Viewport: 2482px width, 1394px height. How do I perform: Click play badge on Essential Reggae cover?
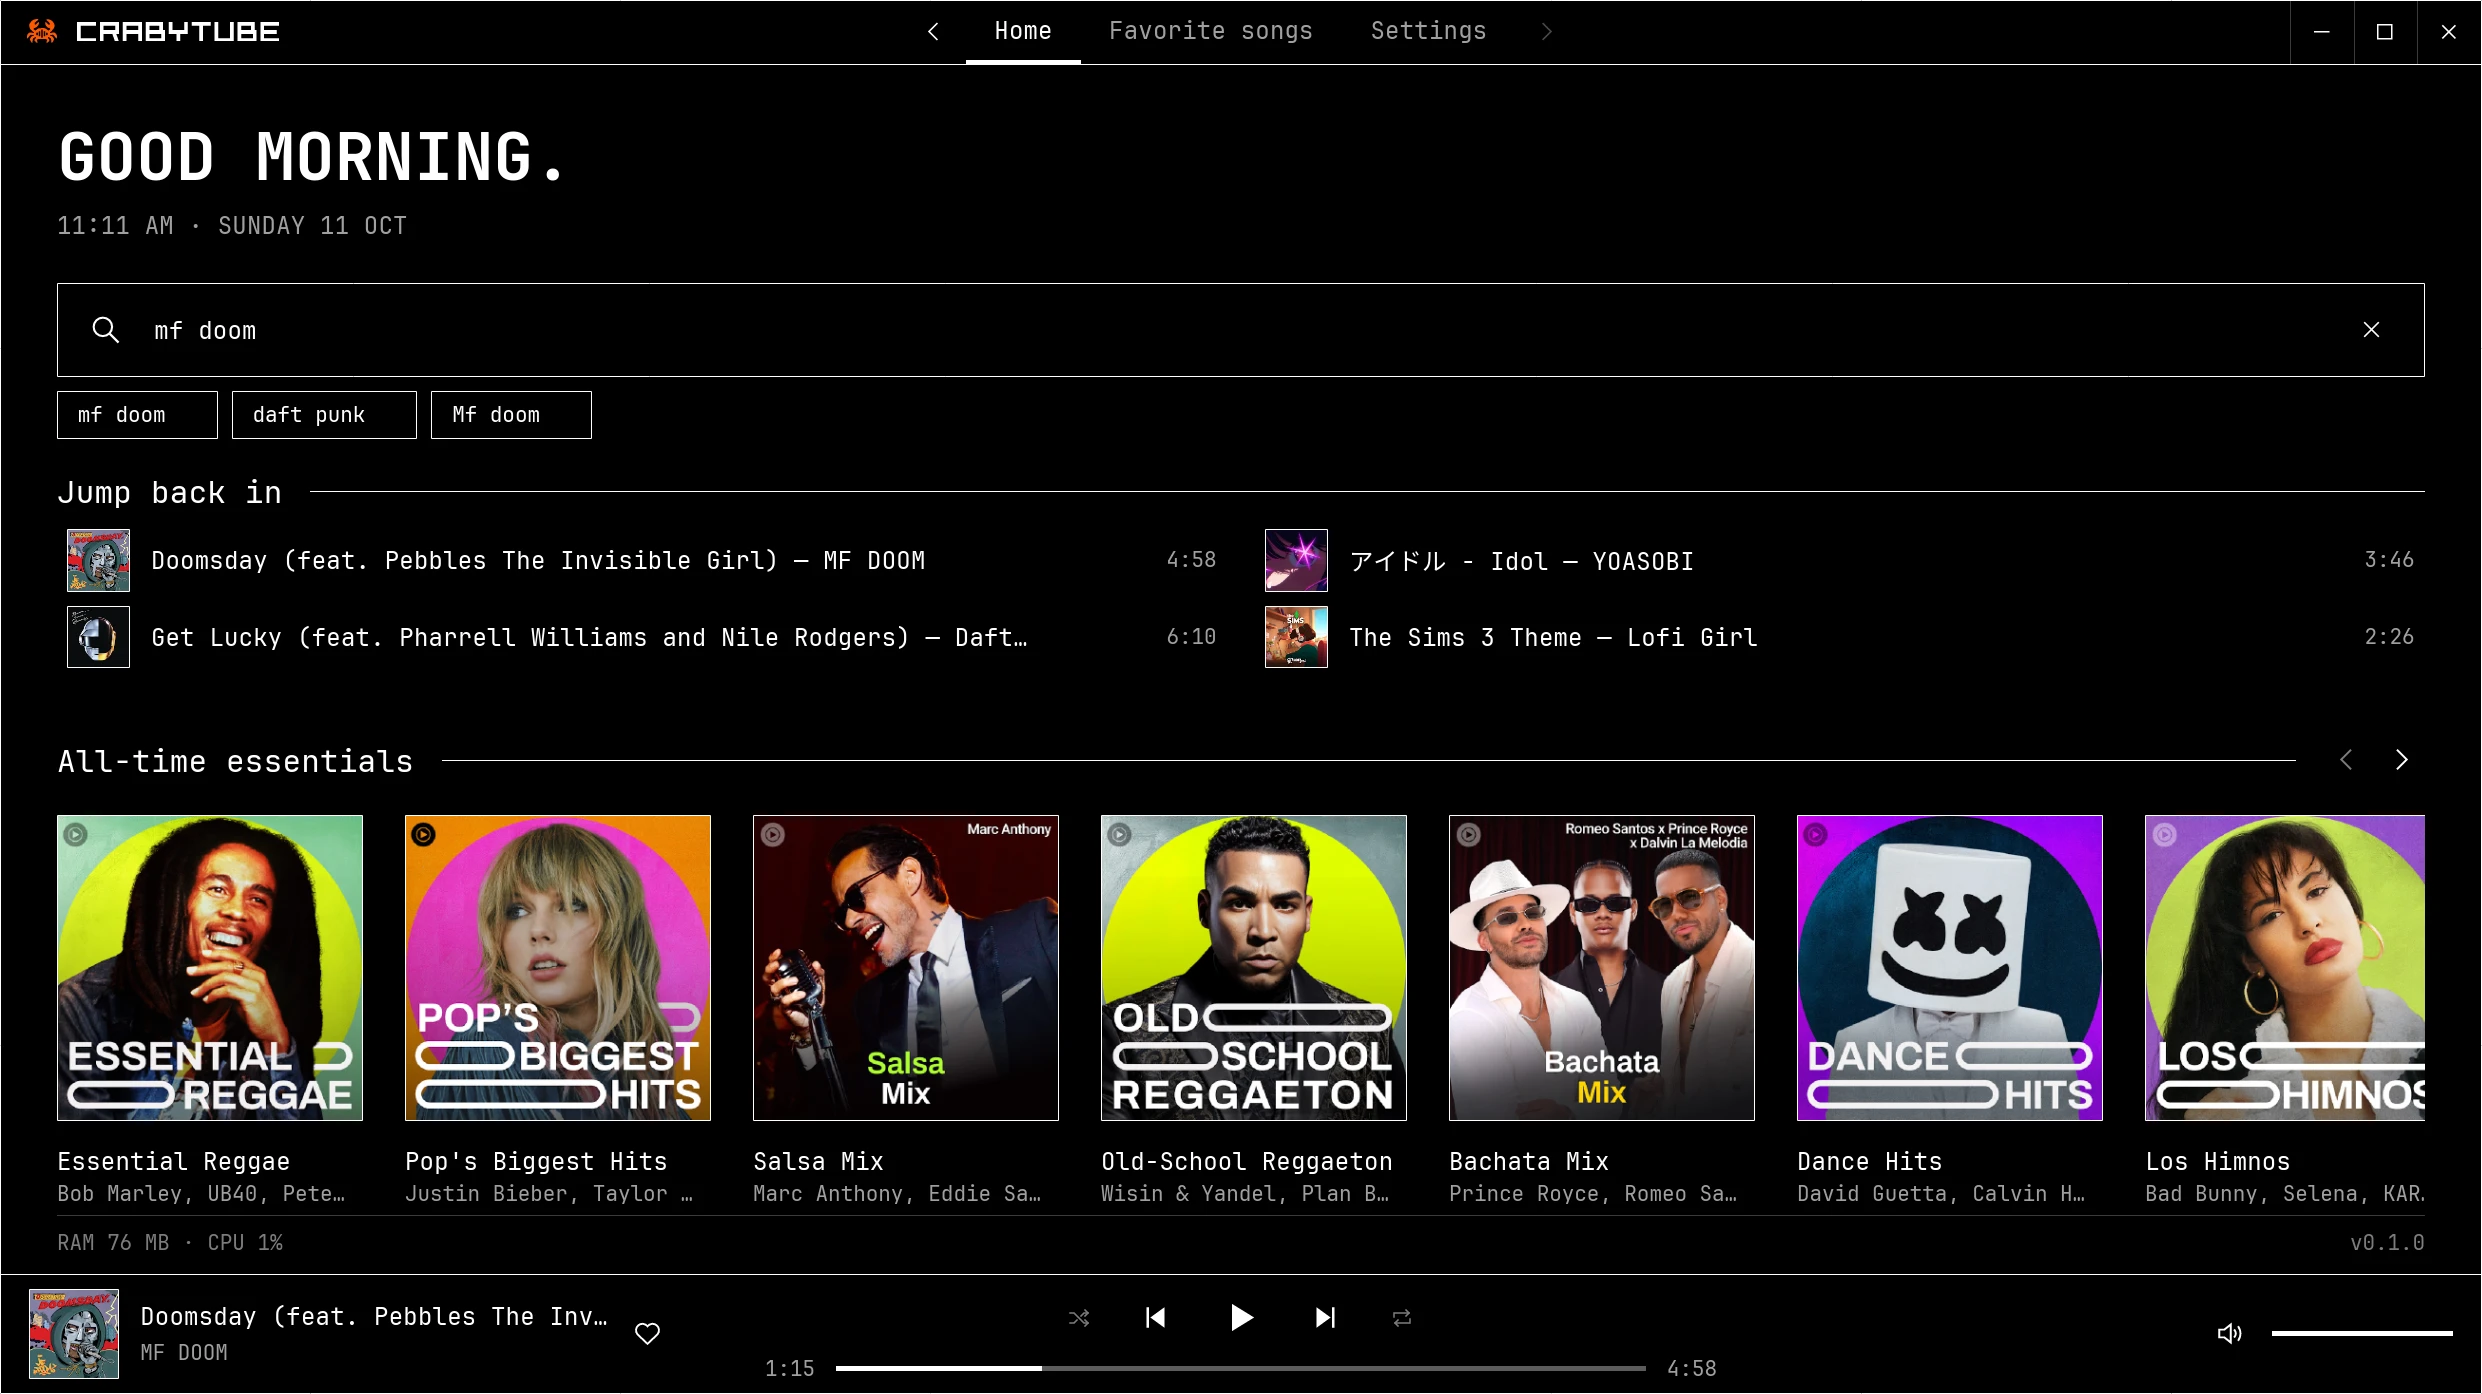[x=76, y=834]
